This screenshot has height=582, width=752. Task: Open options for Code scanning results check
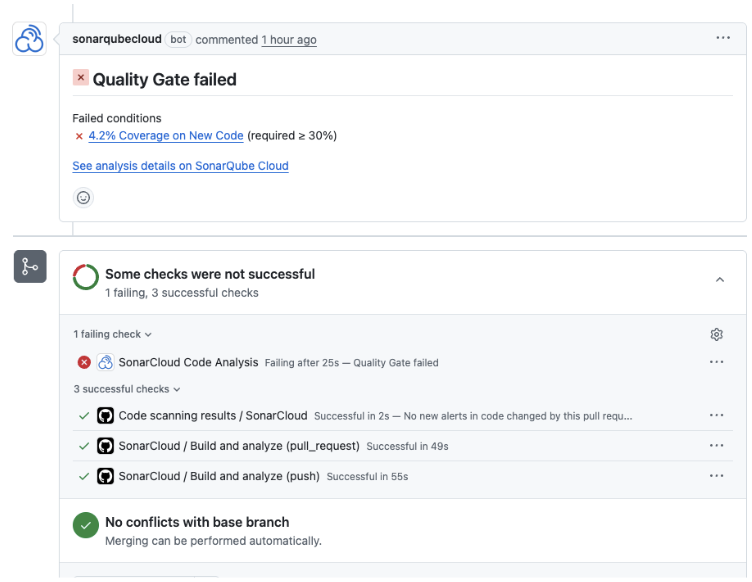716,415
